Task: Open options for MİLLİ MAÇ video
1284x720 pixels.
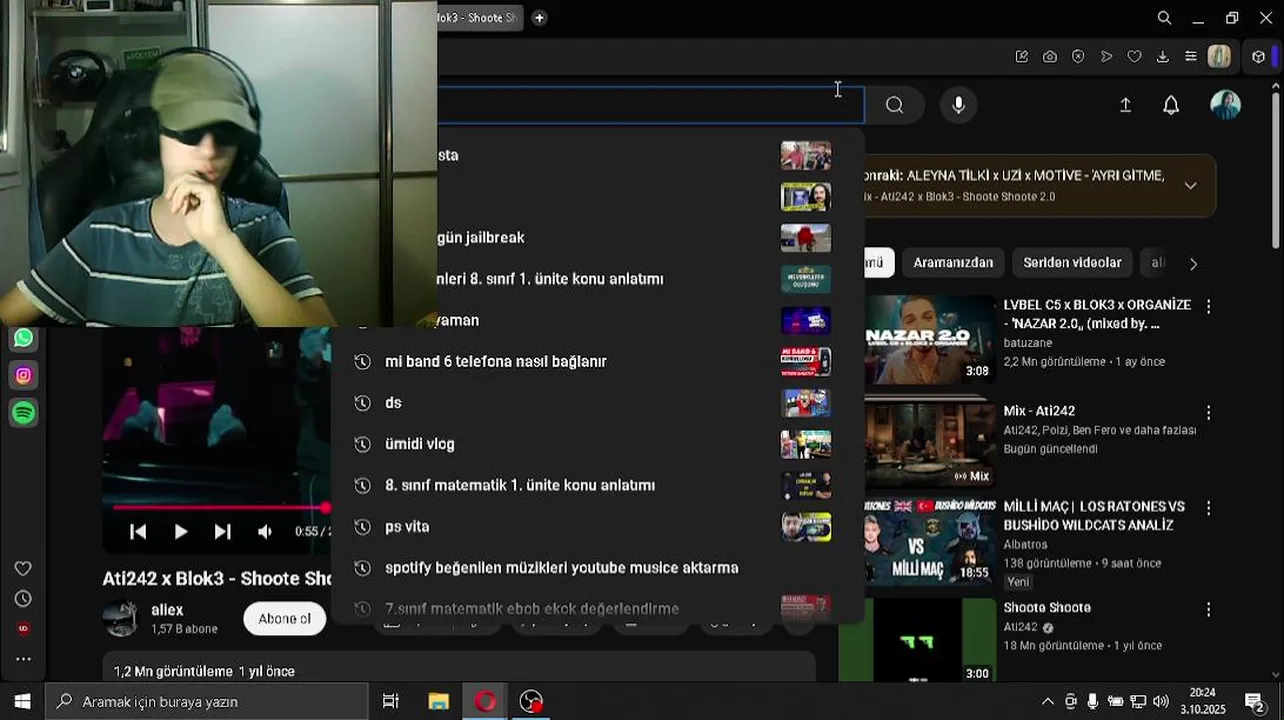Action: point(1208,508)
